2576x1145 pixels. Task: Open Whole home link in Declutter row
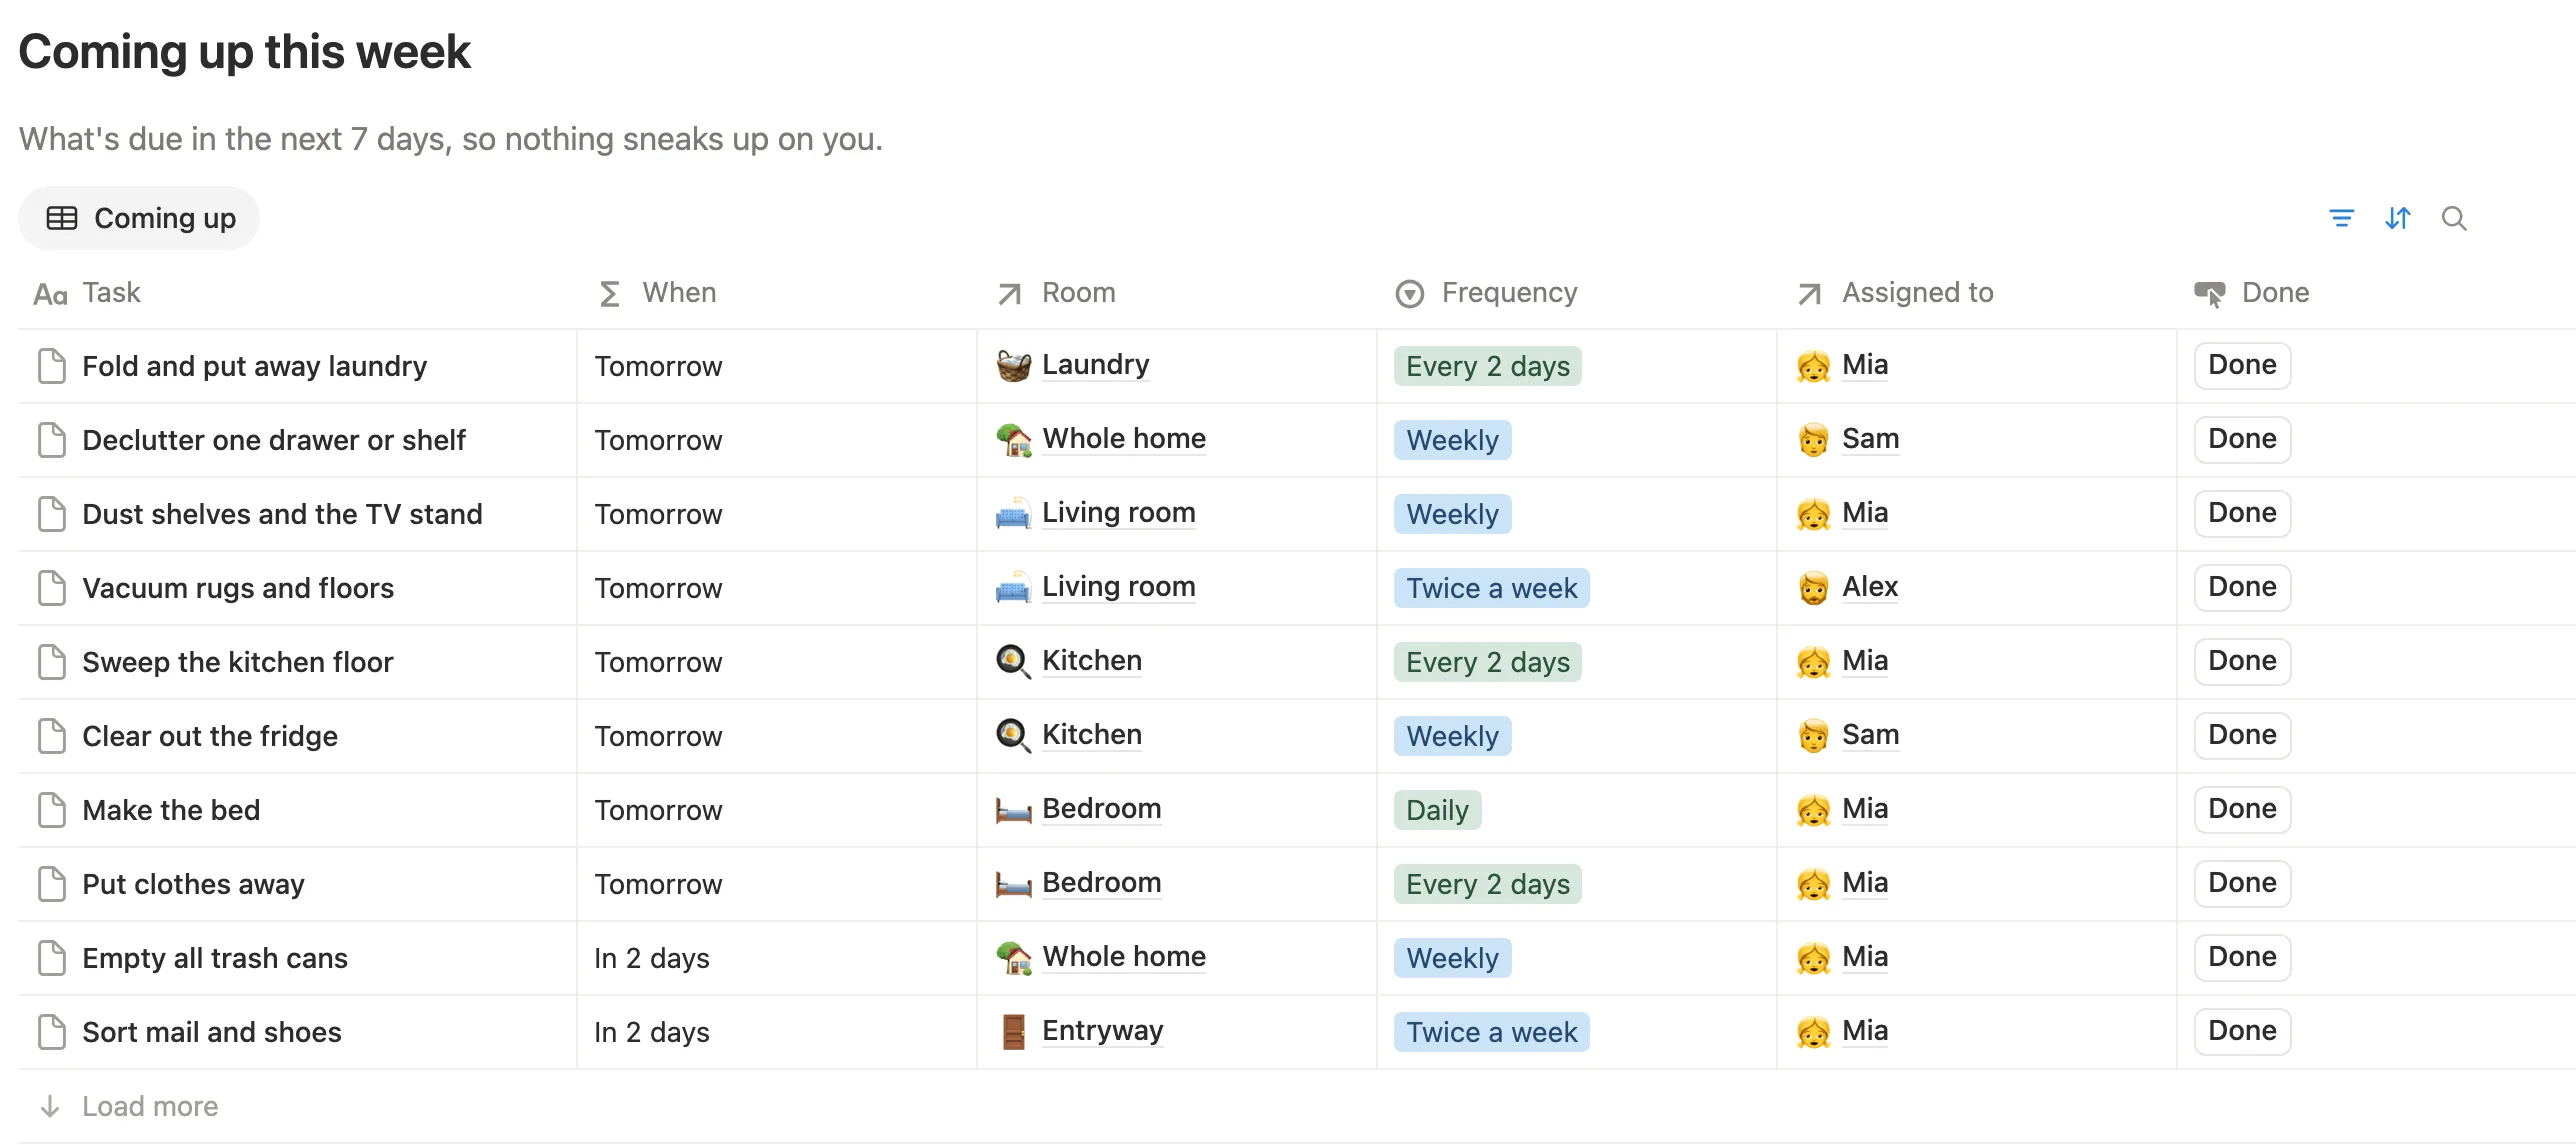click(x=1124, y=439)
